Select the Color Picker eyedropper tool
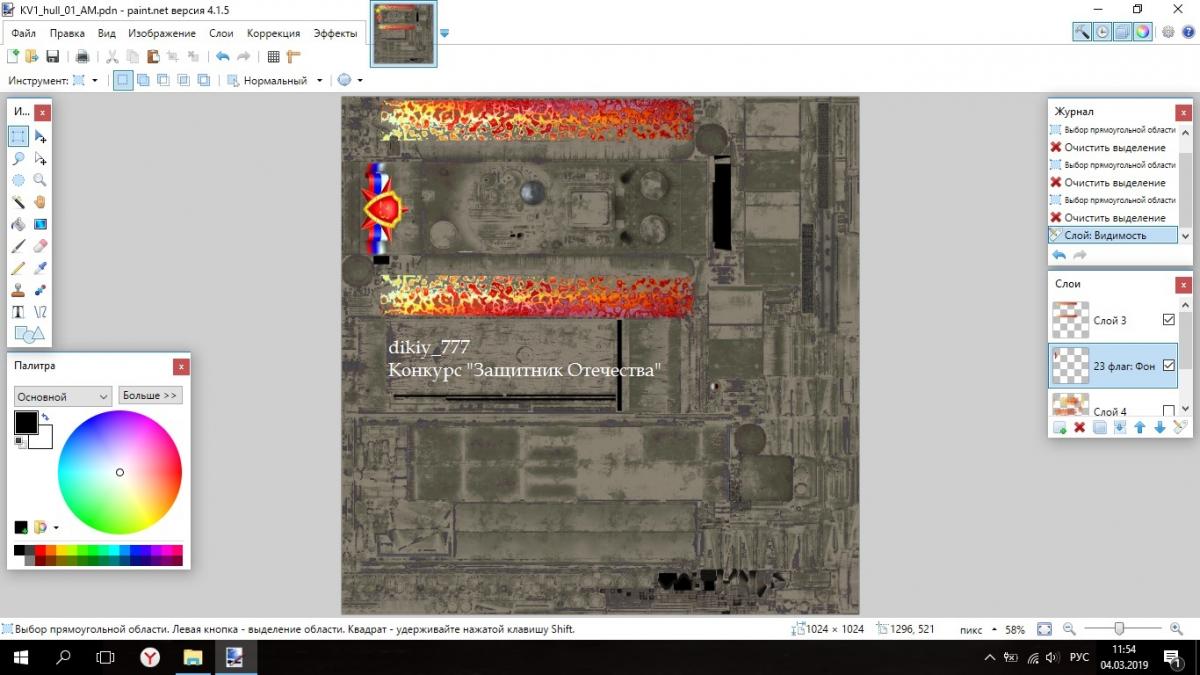Screen dimensions: 1200x675 click(40, 268)
